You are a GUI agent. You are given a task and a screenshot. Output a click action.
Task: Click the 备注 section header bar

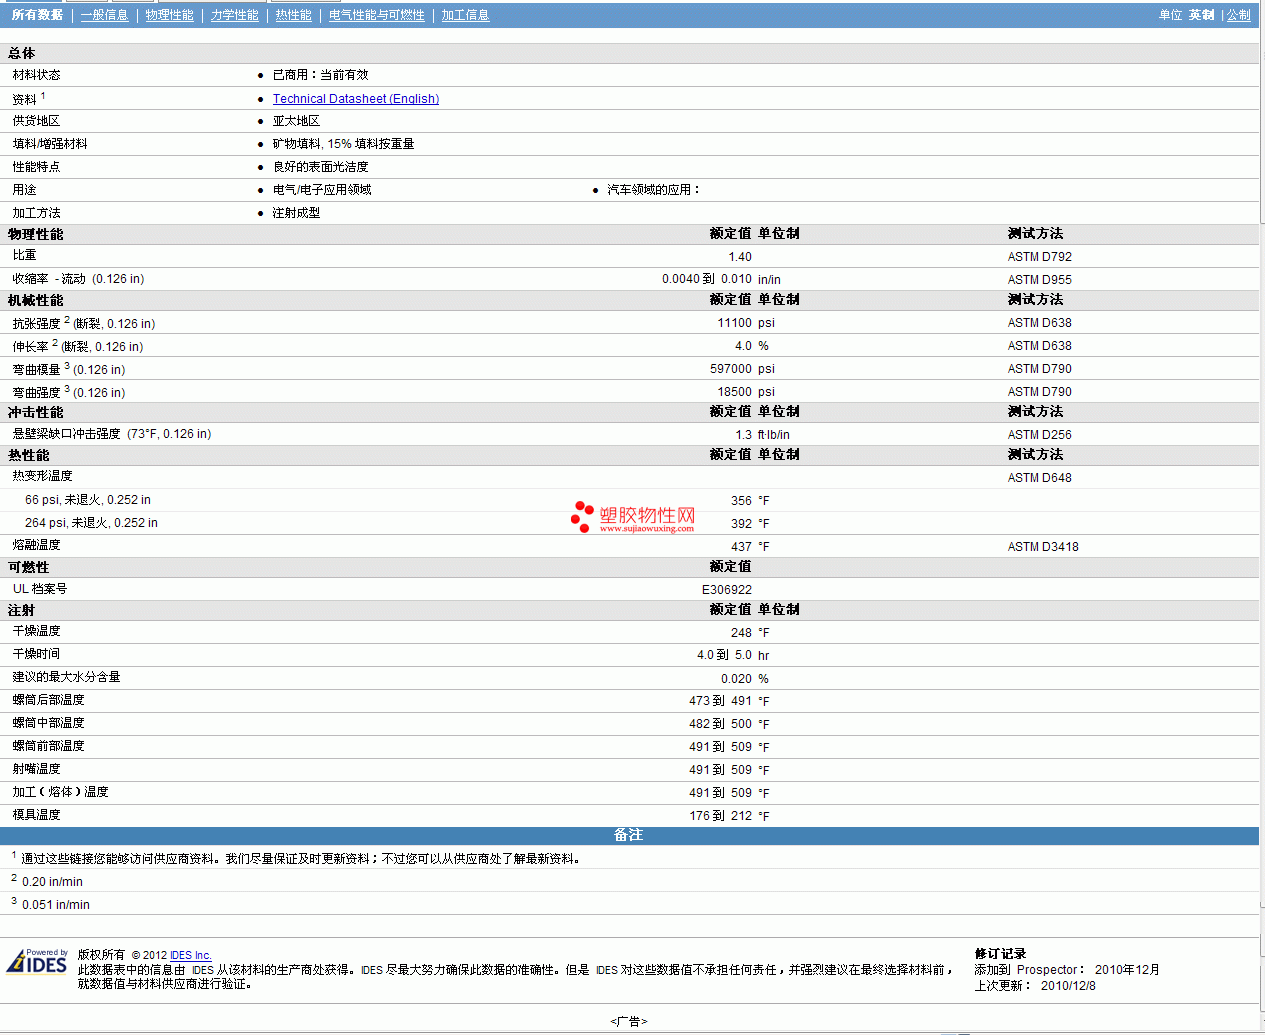coord(628,835)
